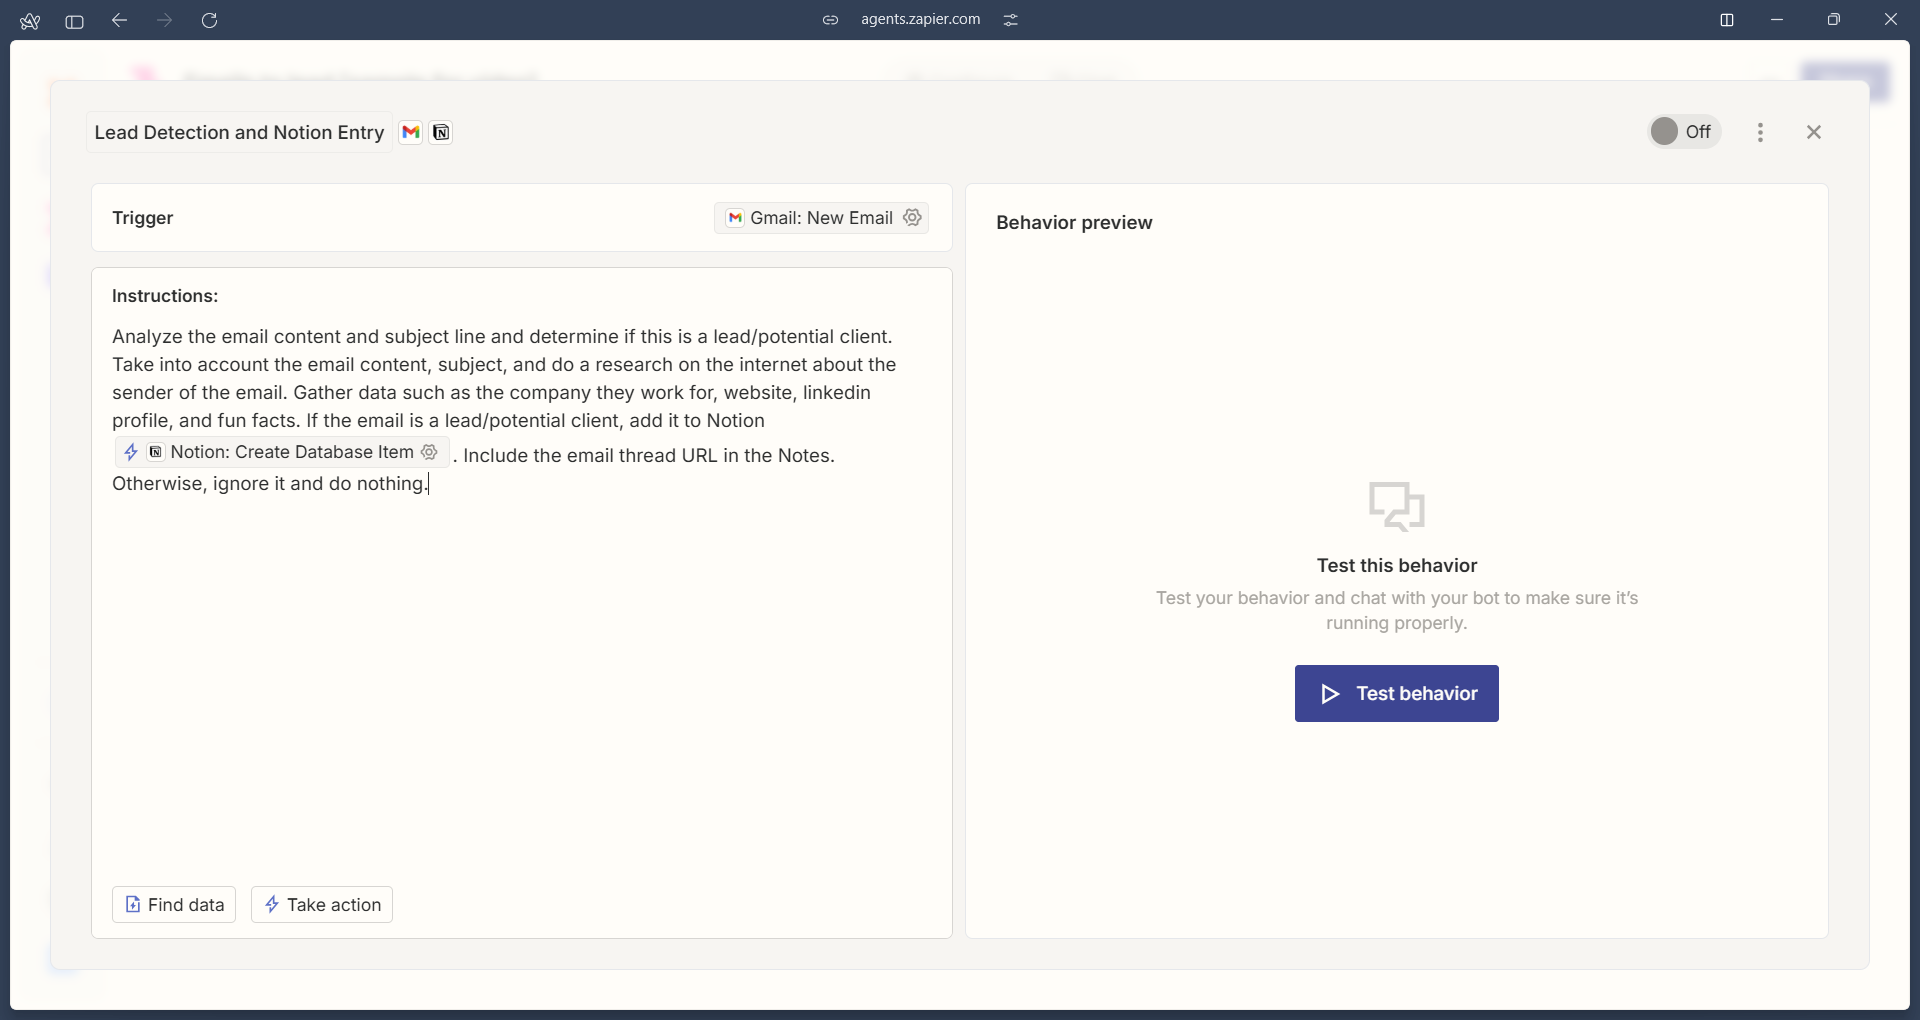This screenshot has height=1020, width=1920.
Task: Go back with the browser back arrow
Action: point(120,20)
